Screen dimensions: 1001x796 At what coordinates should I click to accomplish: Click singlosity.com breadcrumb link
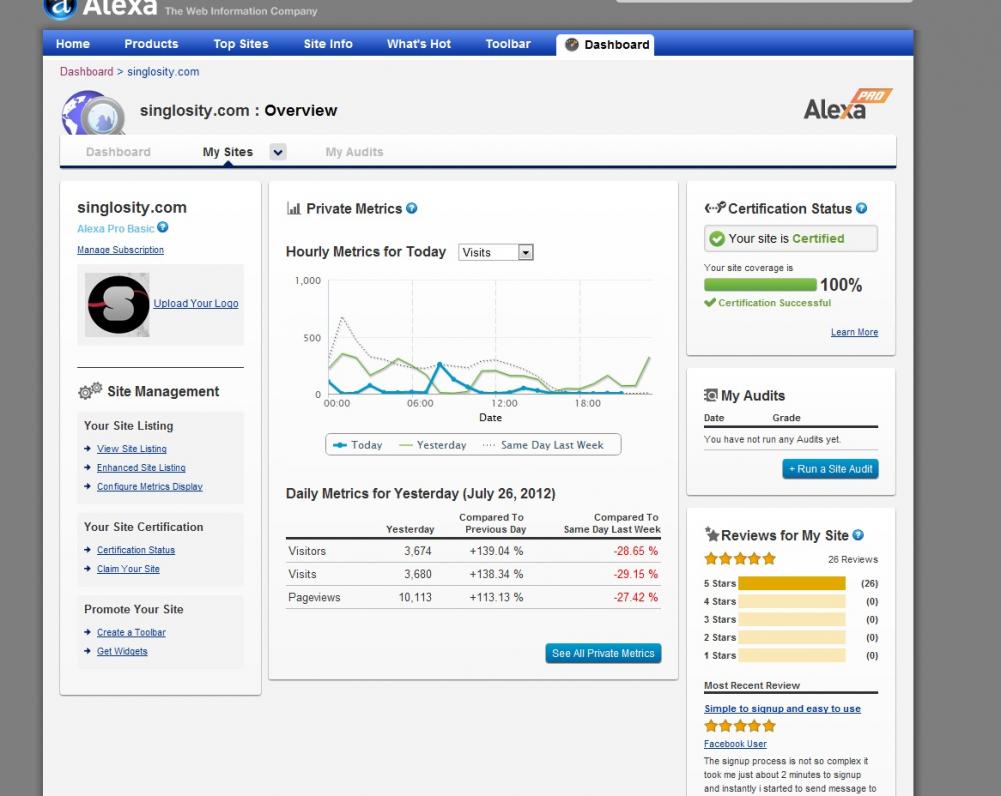point(163,71)
